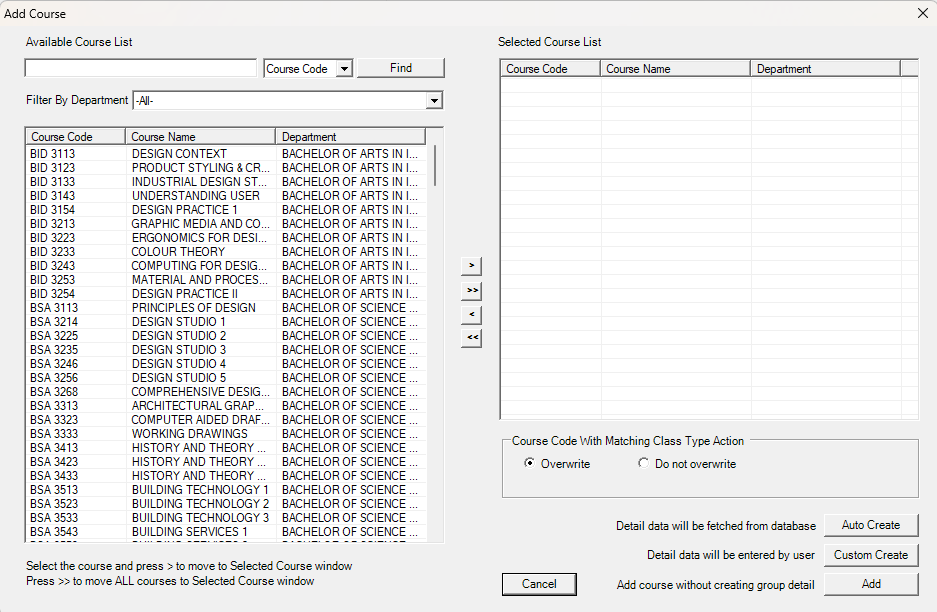
Task: Select the Overwrite radio option
Action: click(x=529, y=464)
